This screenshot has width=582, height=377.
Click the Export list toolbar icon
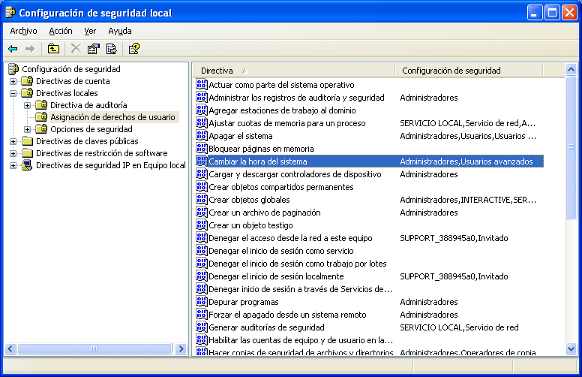click(111, 49)
